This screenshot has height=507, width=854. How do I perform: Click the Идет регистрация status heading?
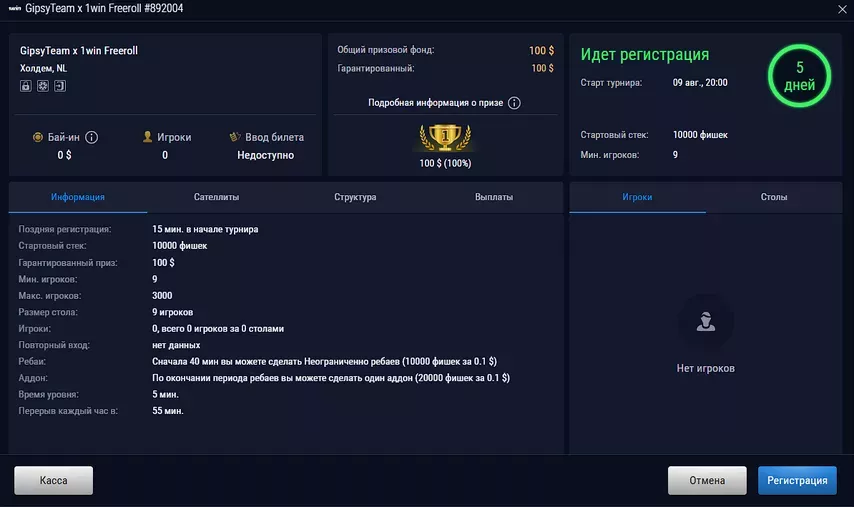pyautogui.click(x=645, y=54)
